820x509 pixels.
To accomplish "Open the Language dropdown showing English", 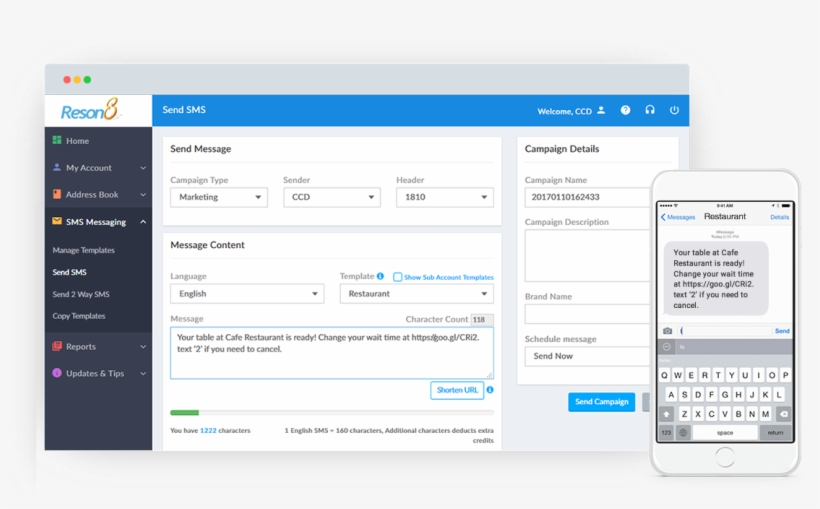I will [x=247, y=293].
